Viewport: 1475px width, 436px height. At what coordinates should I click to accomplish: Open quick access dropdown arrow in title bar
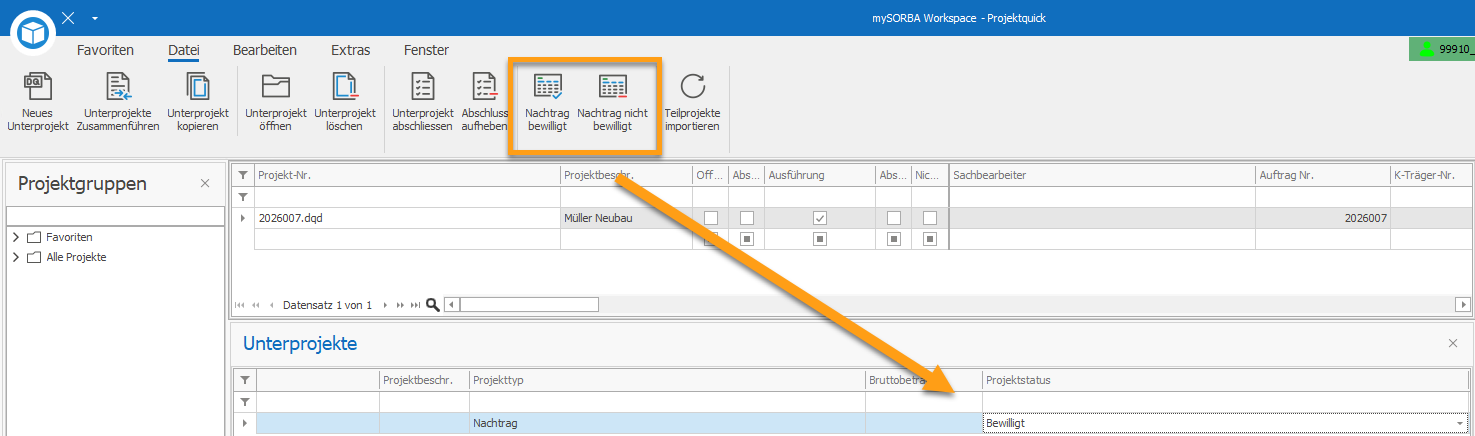(x=95, y=18)
